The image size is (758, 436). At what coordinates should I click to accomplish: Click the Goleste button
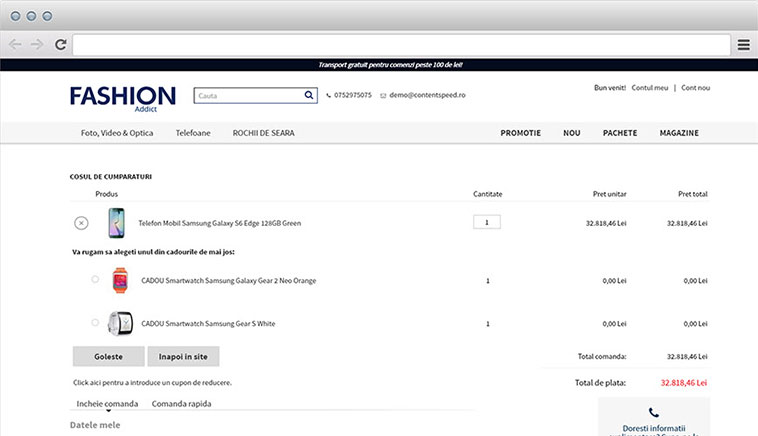[108, 356]
